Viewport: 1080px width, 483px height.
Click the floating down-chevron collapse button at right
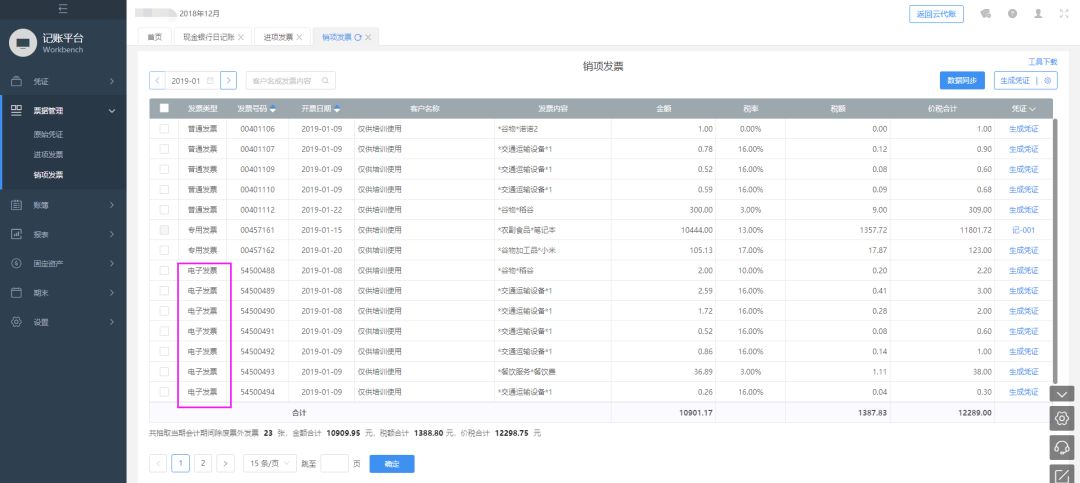(1061, 394)
